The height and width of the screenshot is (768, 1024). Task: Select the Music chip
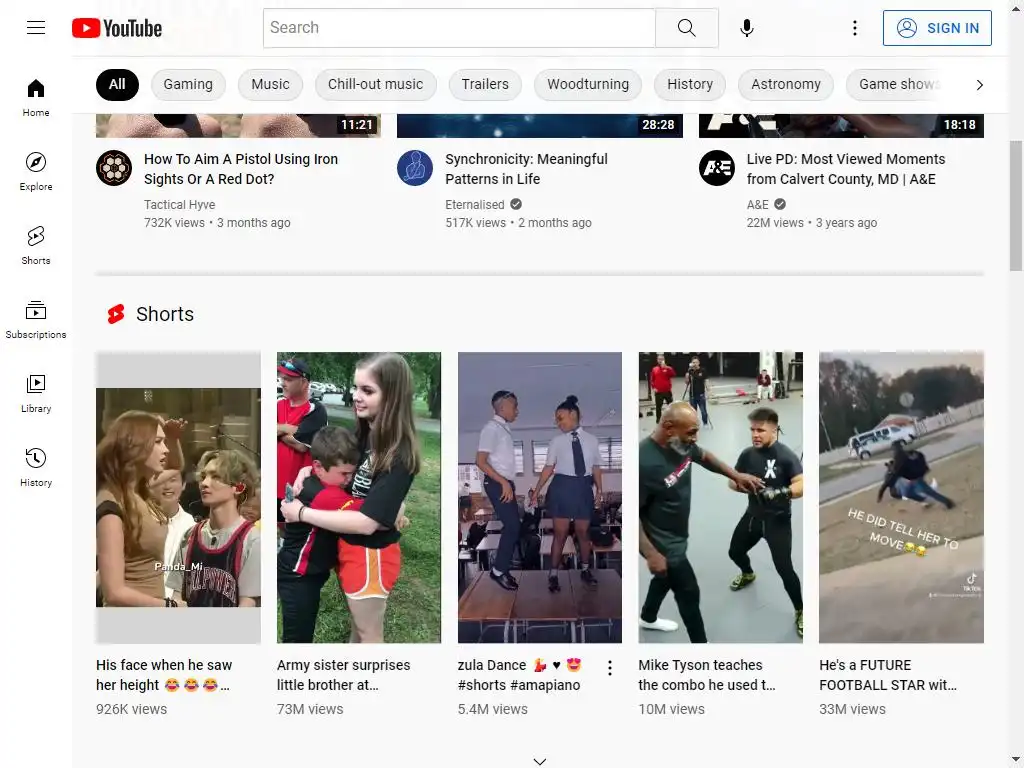(270, 85)
